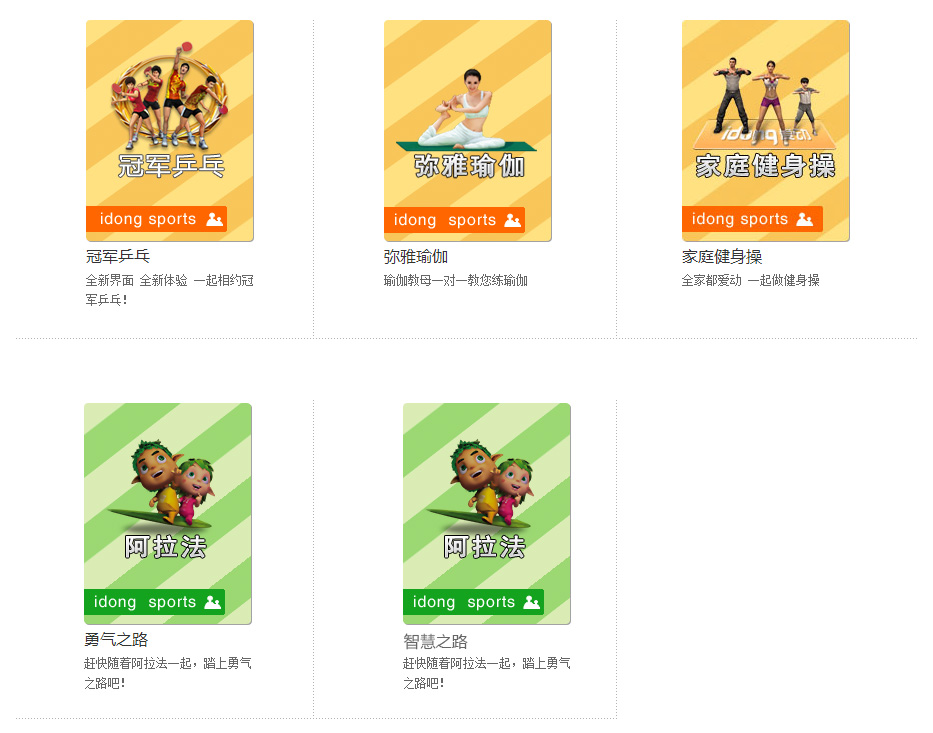Click the multiplayer icon on 冠军乒乓 banner
Image resolution: width=933 pixels, height=733 pixels.
coord(214,220)
